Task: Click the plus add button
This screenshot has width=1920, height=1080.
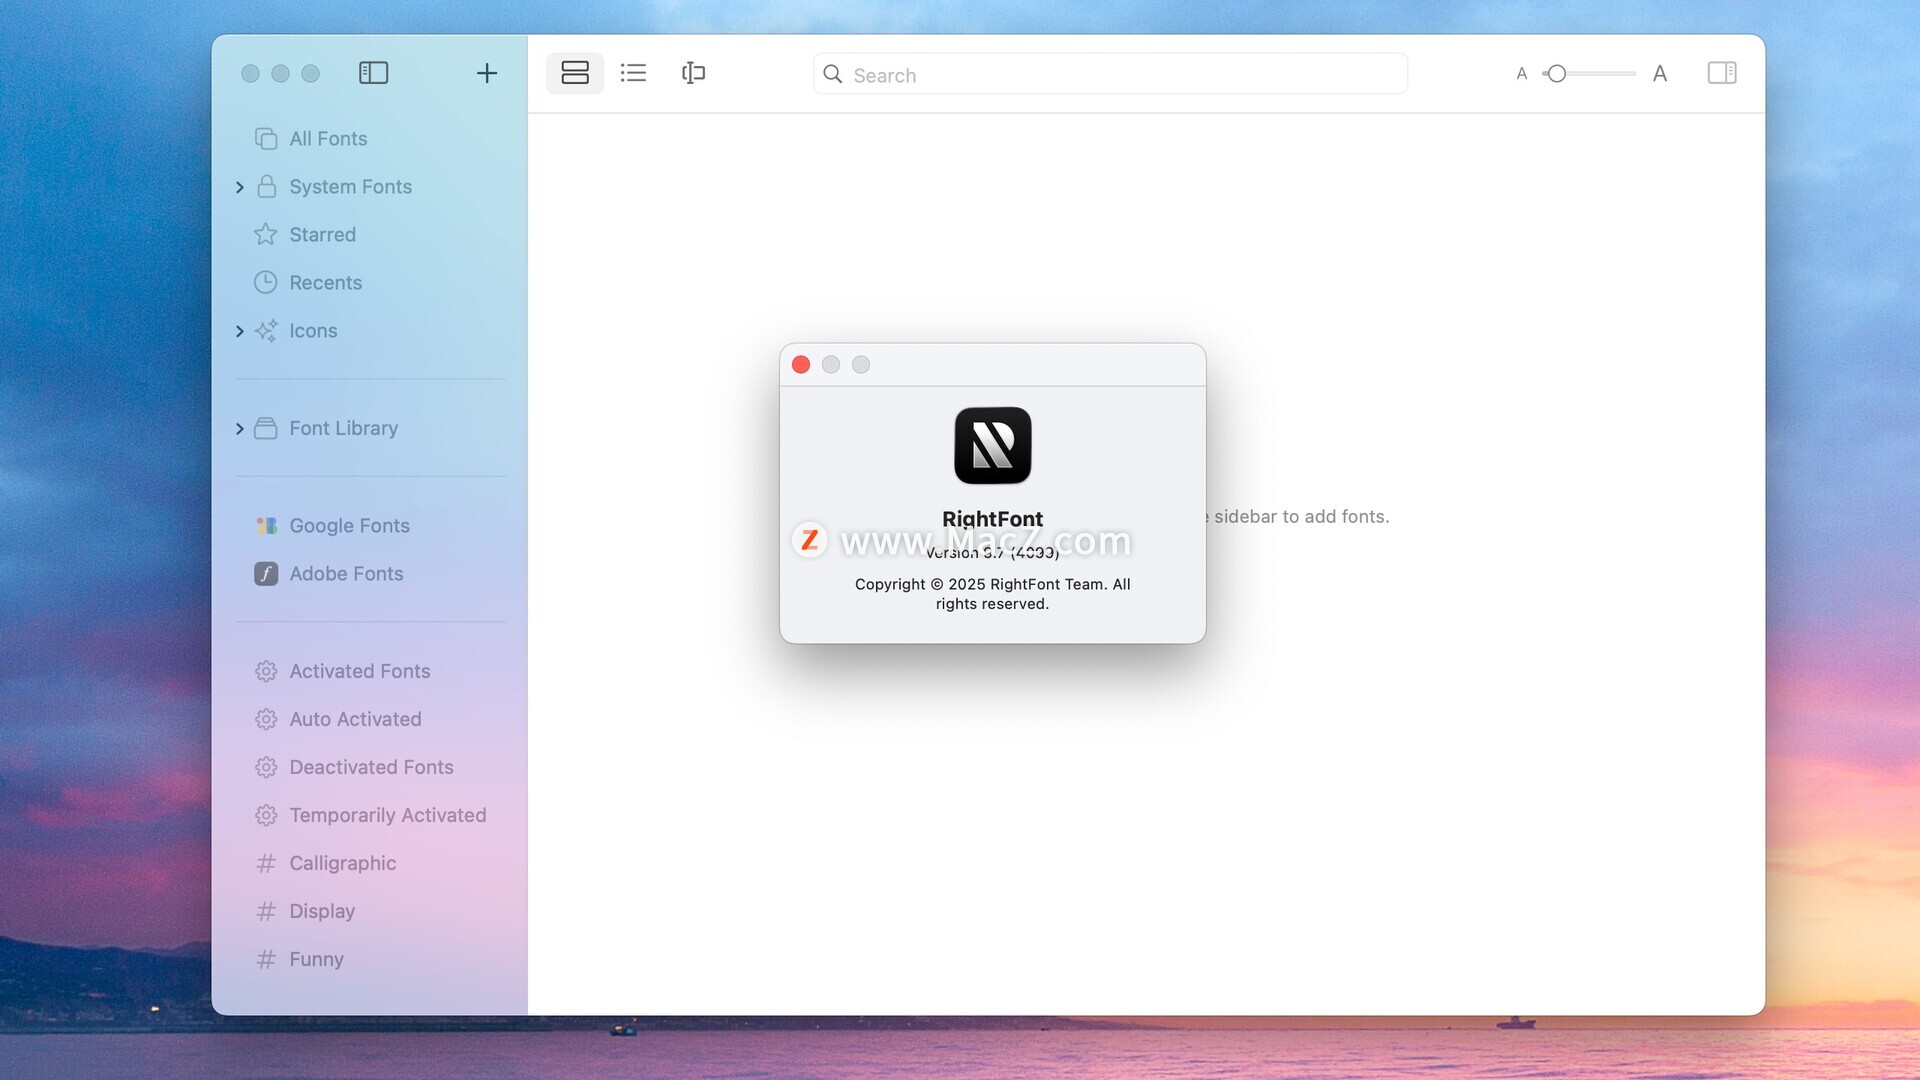Action: 487,73
